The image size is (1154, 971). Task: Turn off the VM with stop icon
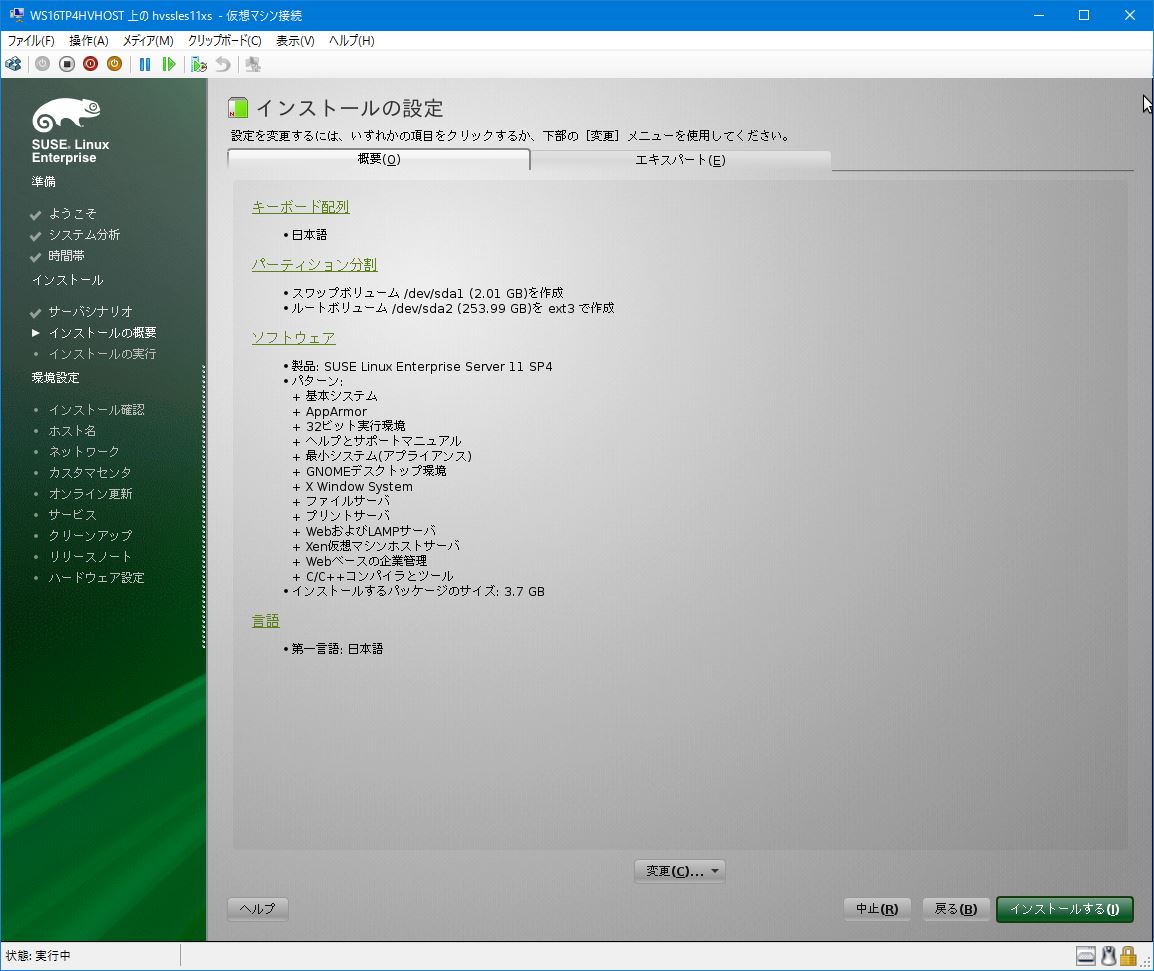(x=67, y=64)
